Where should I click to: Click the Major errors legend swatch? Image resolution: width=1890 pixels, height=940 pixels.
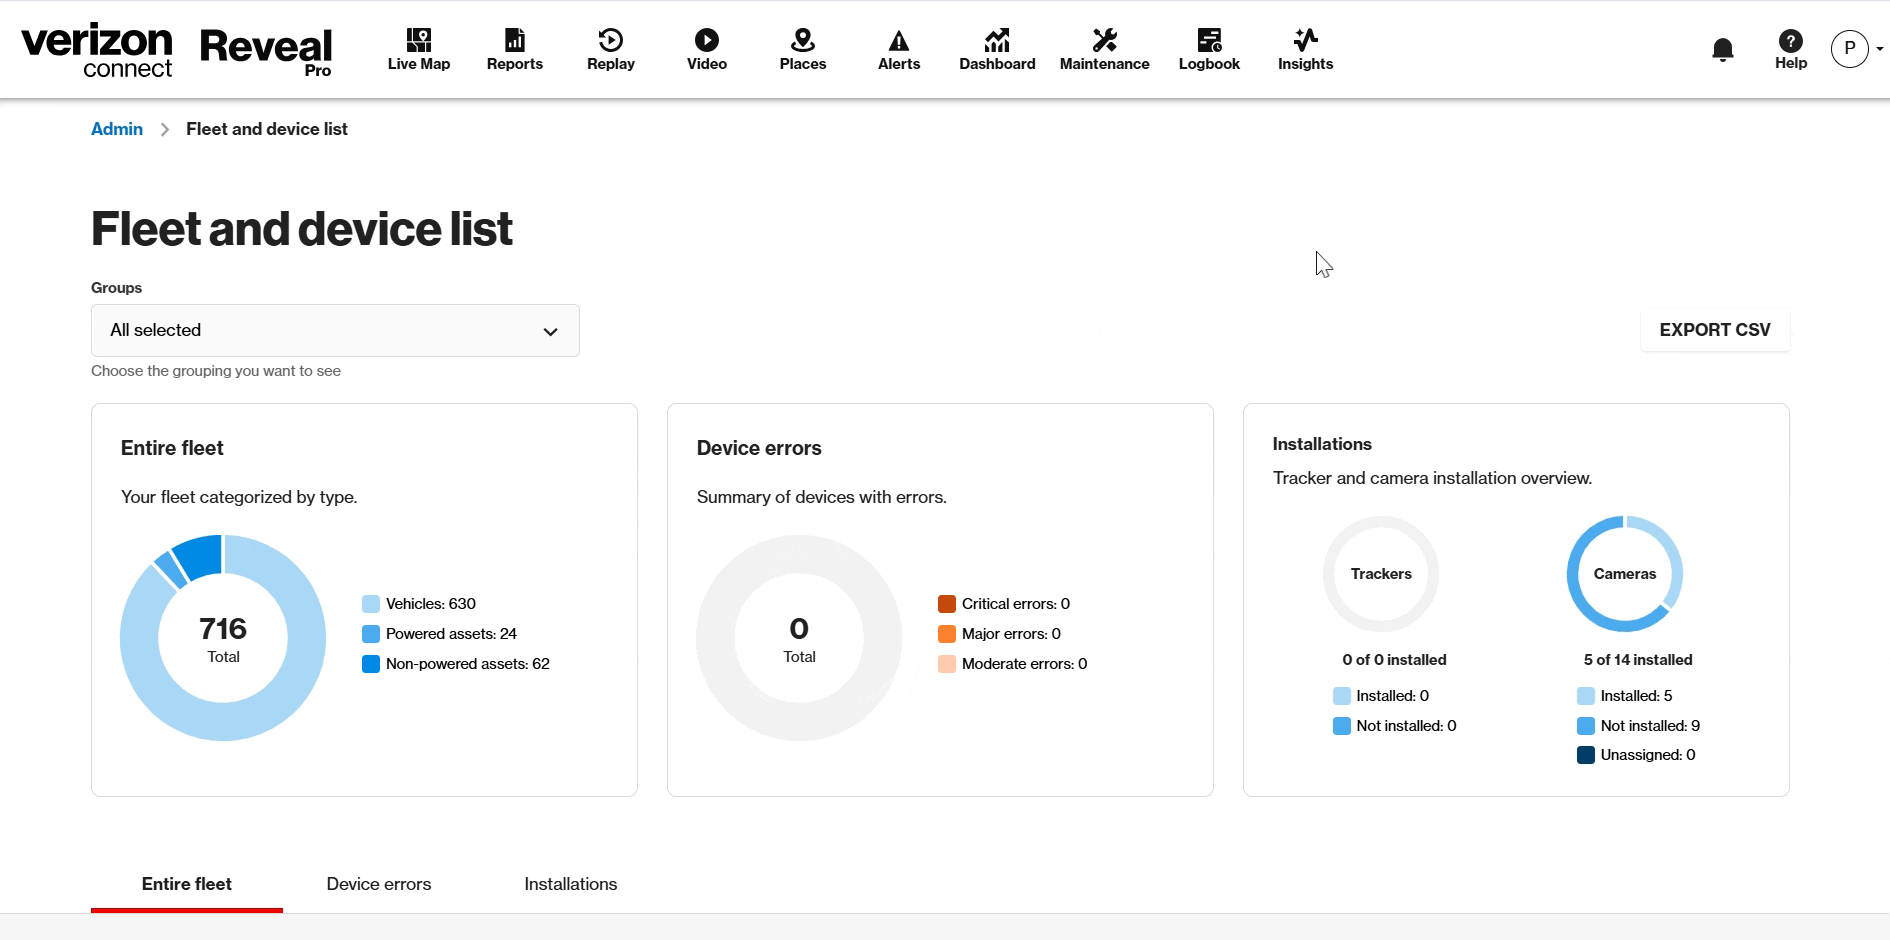947,634
